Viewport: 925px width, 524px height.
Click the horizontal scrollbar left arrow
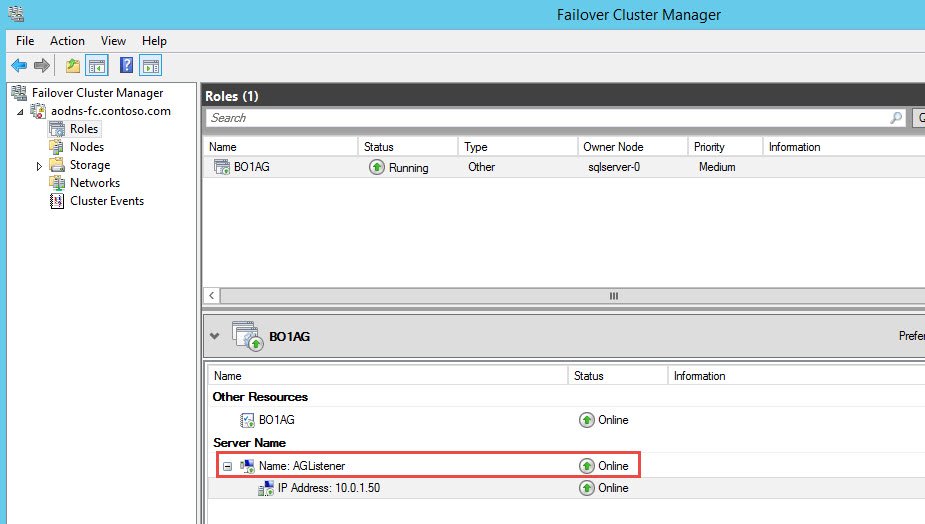tap(212, 296)
